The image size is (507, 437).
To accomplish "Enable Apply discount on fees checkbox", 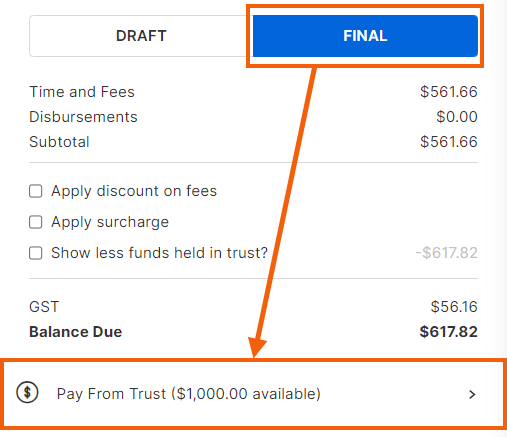I will click(36, 191).
